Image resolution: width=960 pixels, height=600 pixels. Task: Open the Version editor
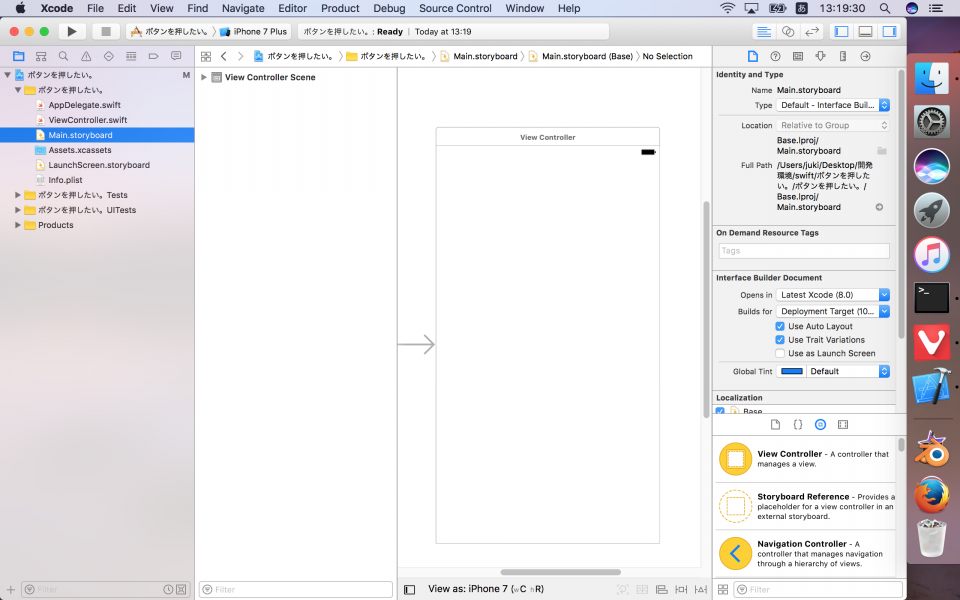tap(813, 32)
